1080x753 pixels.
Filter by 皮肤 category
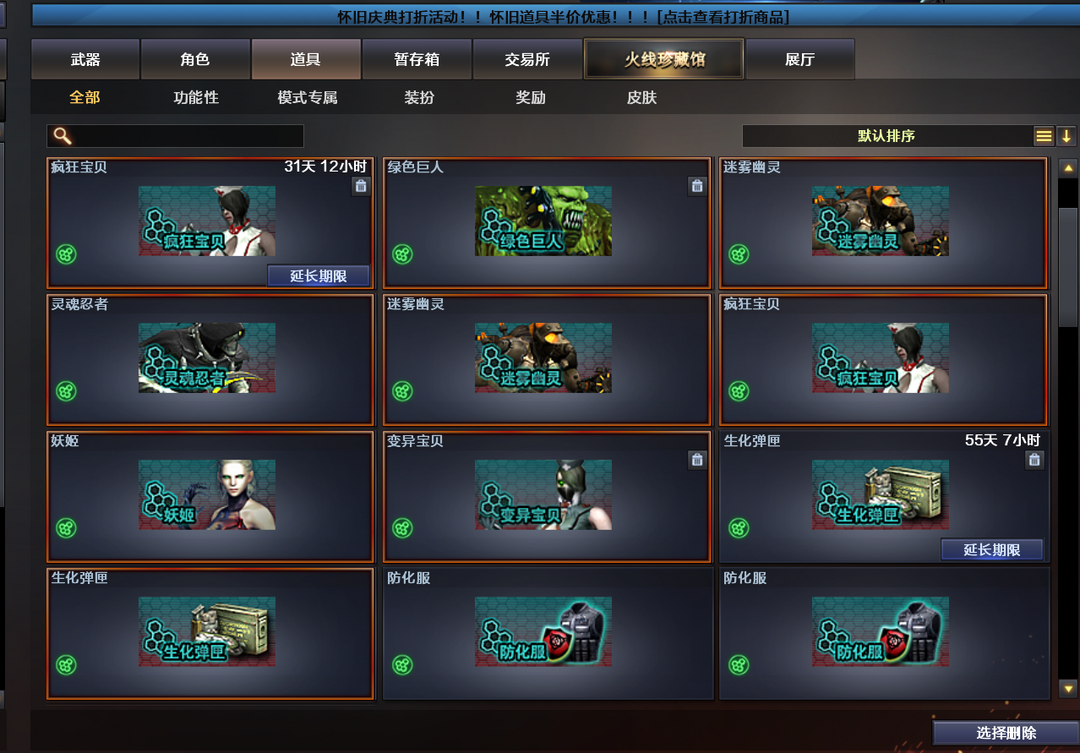[641, 98]
